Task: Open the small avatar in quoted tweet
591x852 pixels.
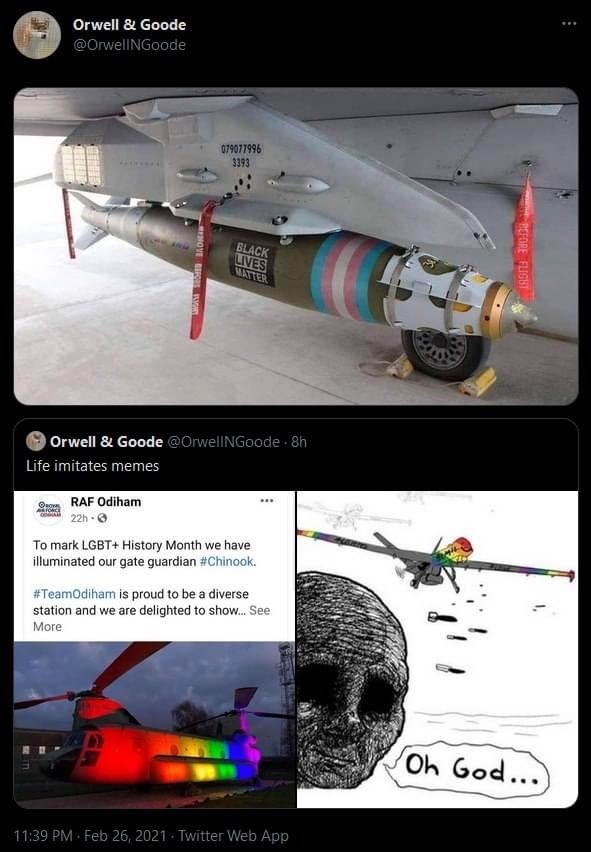Action: pos(36,441)
